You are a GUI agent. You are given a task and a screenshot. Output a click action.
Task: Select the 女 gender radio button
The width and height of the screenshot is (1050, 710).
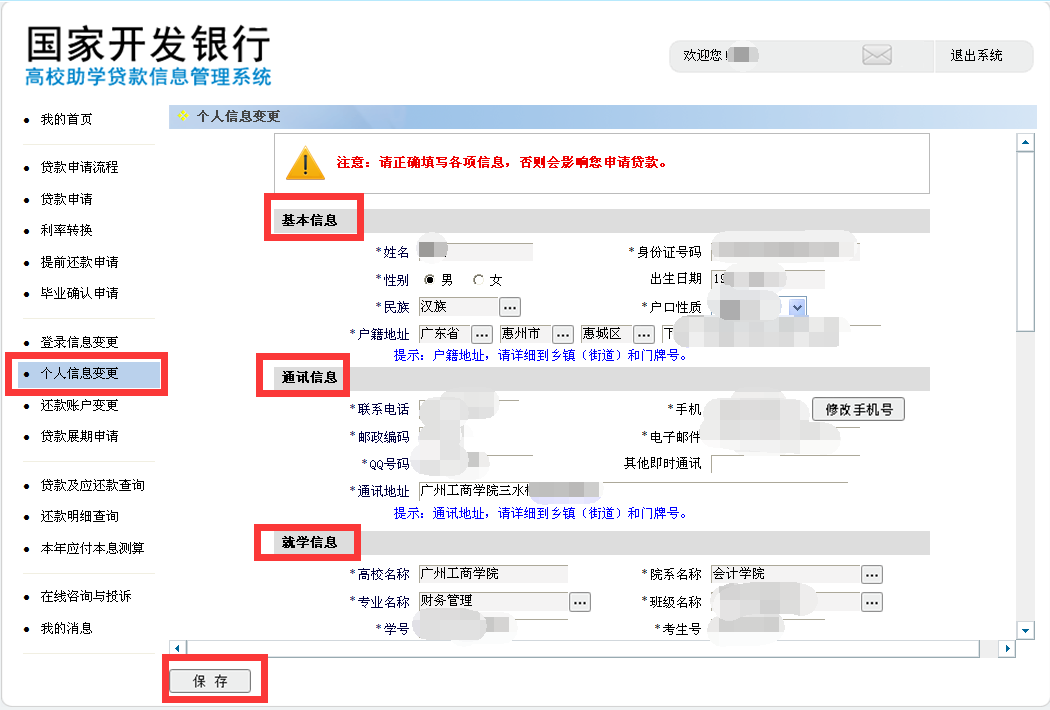pyautogui.click(x=479, y=280)
